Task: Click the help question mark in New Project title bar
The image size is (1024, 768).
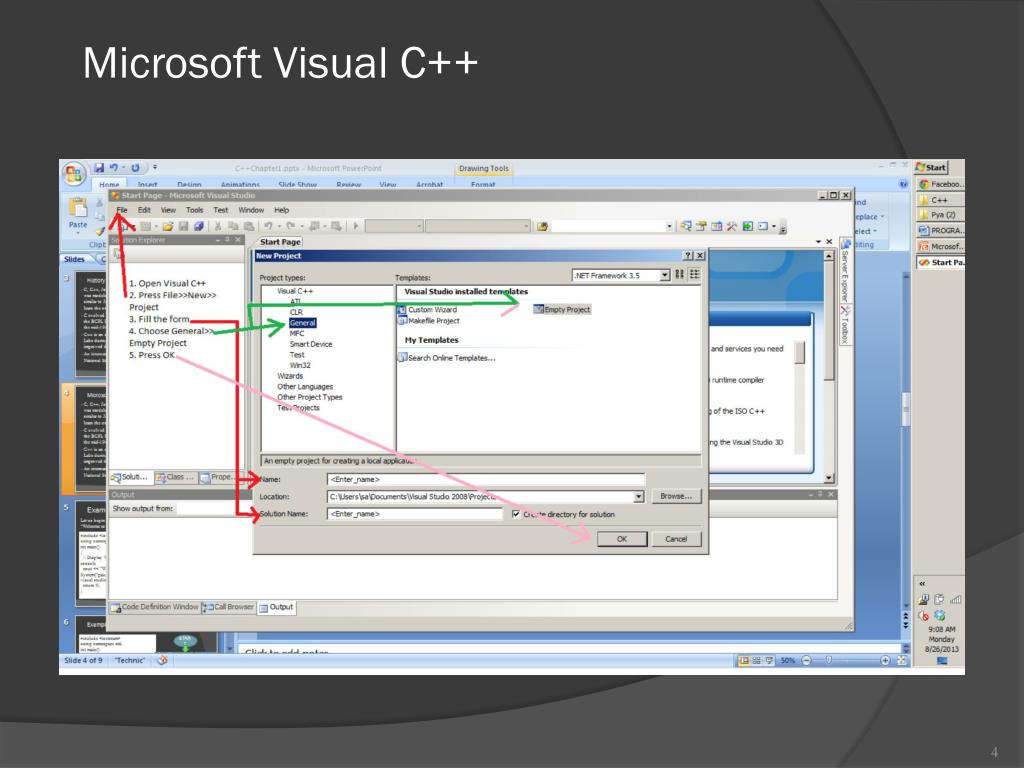Action: [x=688, y=255]
